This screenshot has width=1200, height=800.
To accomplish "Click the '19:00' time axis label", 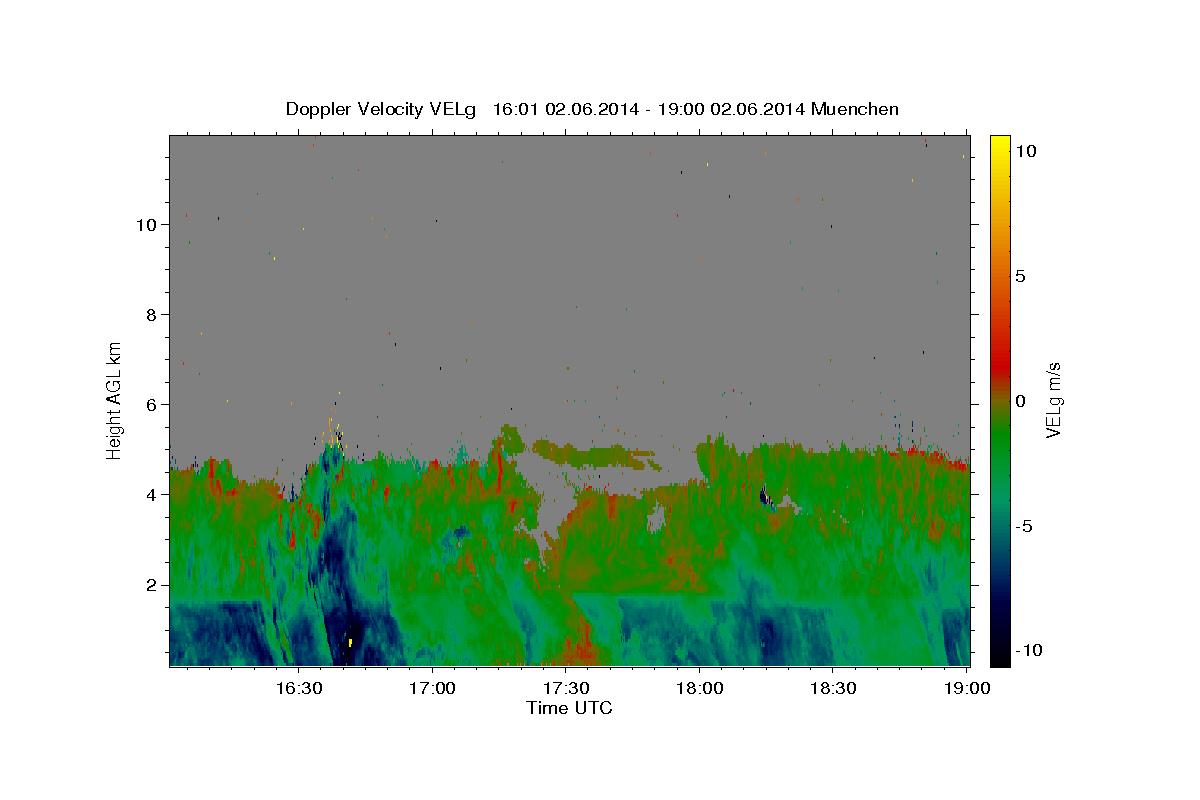I will coord(966,688).
